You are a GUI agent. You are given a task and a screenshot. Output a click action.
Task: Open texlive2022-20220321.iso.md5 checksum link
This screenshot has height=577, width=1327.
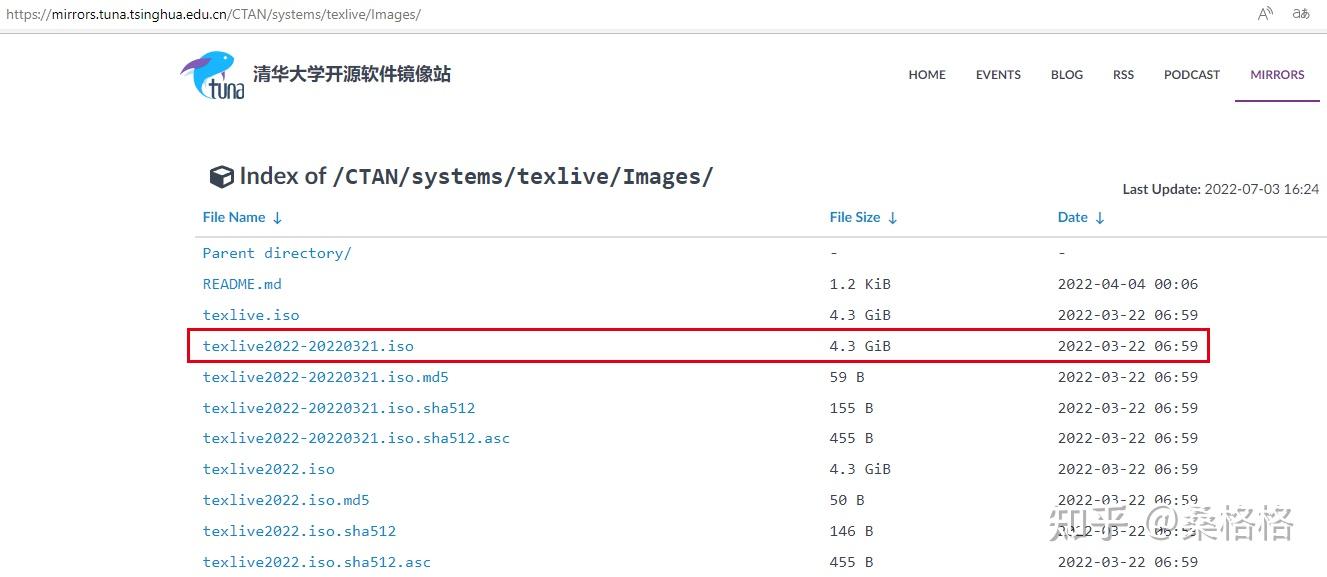[x=325, y=377]
